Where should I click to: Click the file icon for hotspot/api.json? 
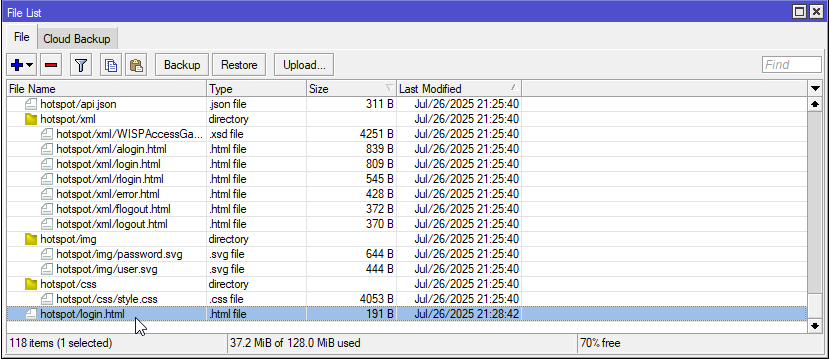31,104
